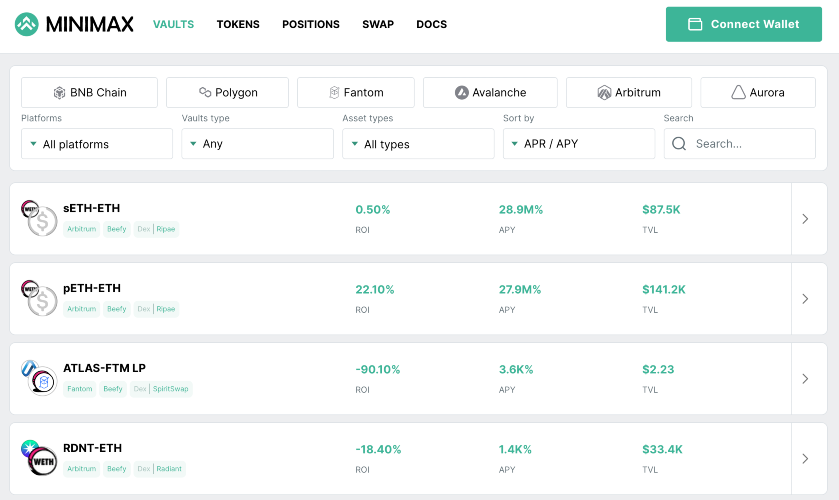Image resolution: width=839 pixels, height=500 pixels.
Task: Open the All platforms dropdown
Action: (x=97, y=143)
